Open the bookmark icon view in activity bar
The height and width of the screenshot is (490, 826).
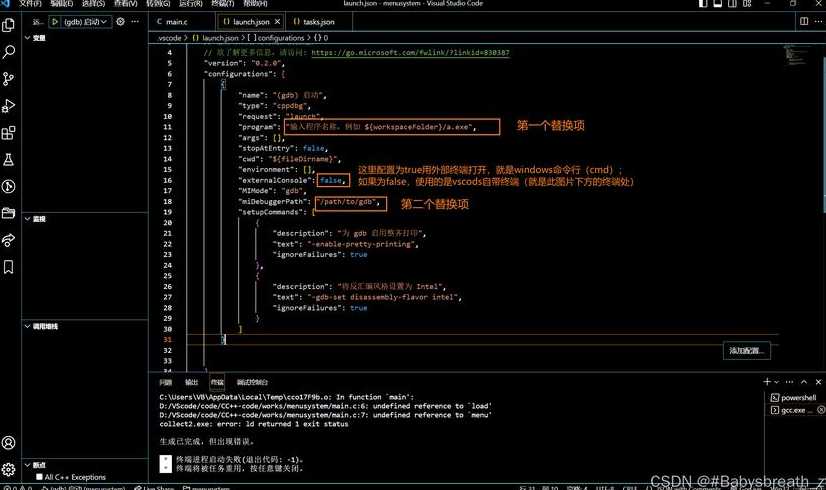(x=8, y=267)
